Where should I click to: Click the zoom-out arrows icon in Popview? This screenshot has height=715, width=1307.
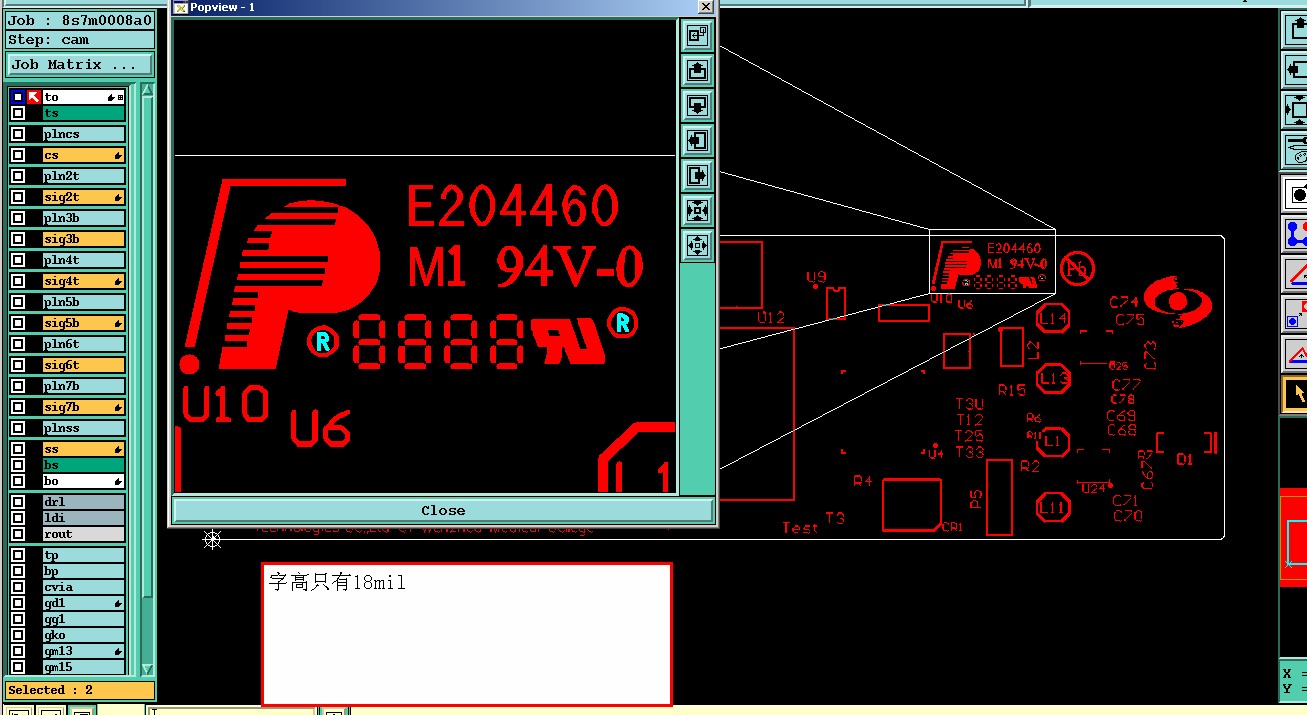tap(697, 246)
